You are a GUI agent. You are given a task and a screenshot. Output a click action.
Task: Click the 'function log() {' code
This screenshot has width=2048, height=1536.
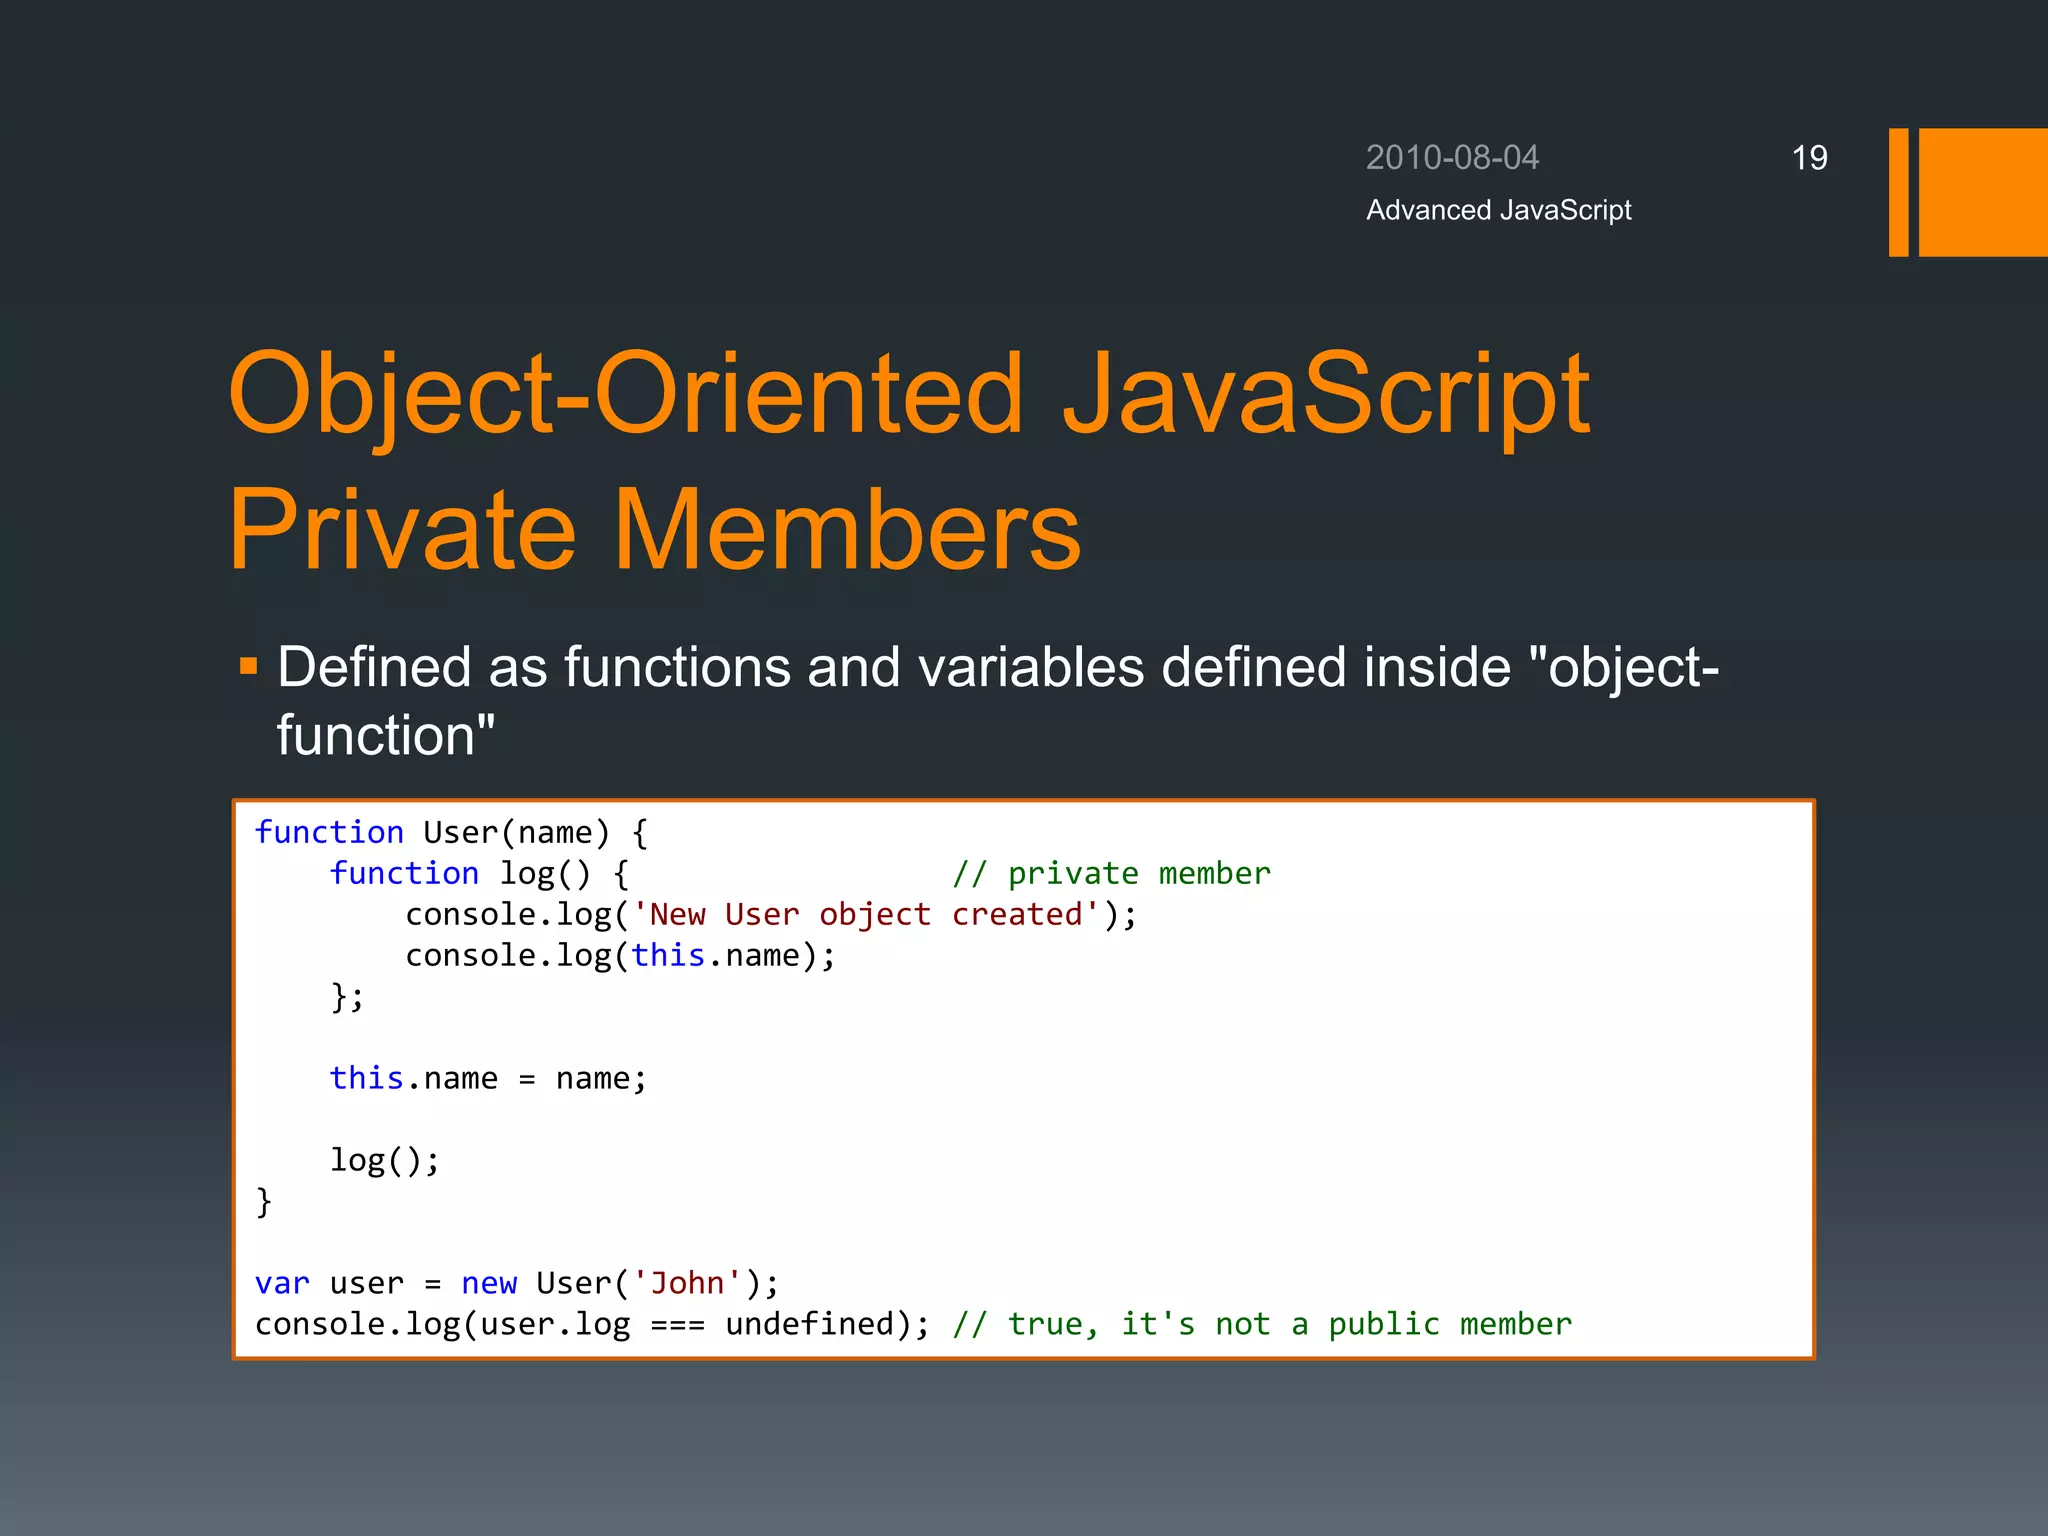[x=479, y=873]
